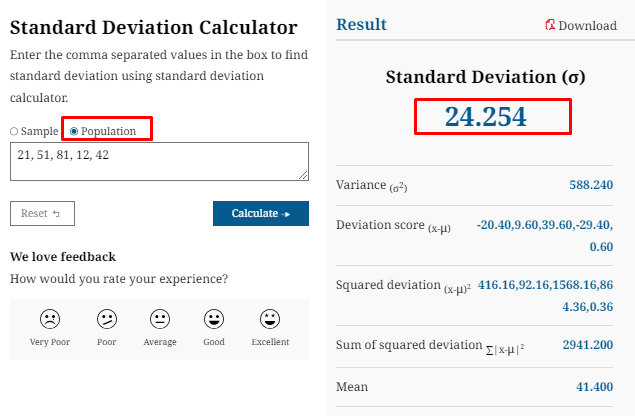Screen dimensions: 635x416
Task: Select the Sample radio button
Action: [14, 131]
